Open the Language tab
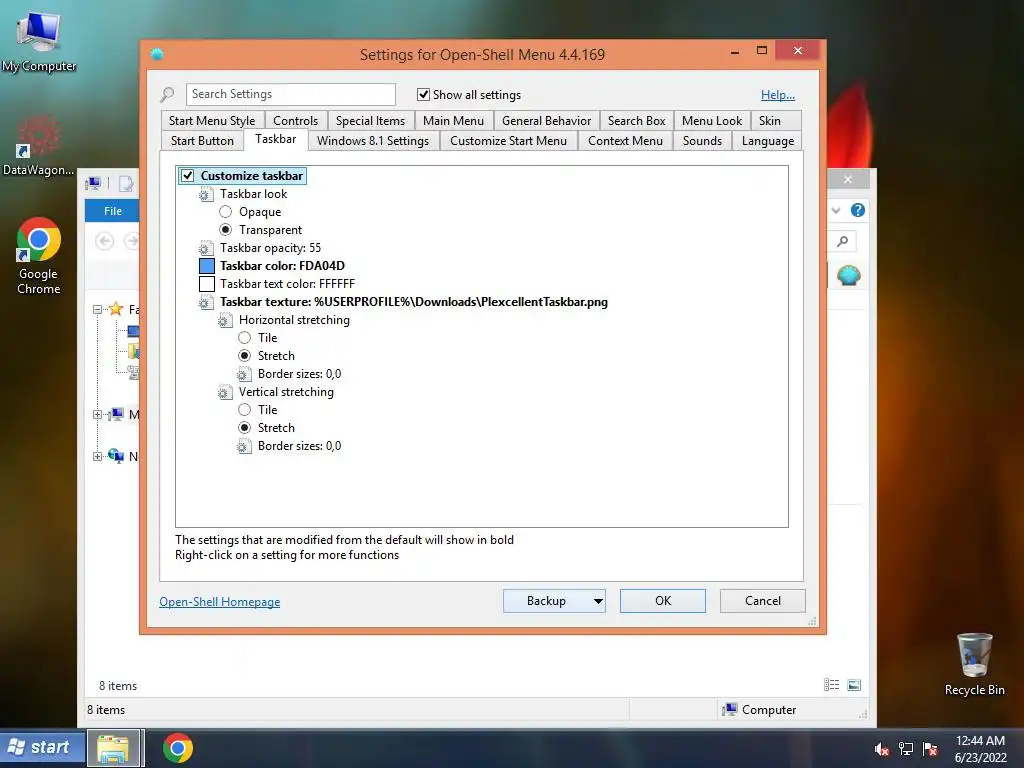The image size is (1024, 768). [x=768, y=141]
